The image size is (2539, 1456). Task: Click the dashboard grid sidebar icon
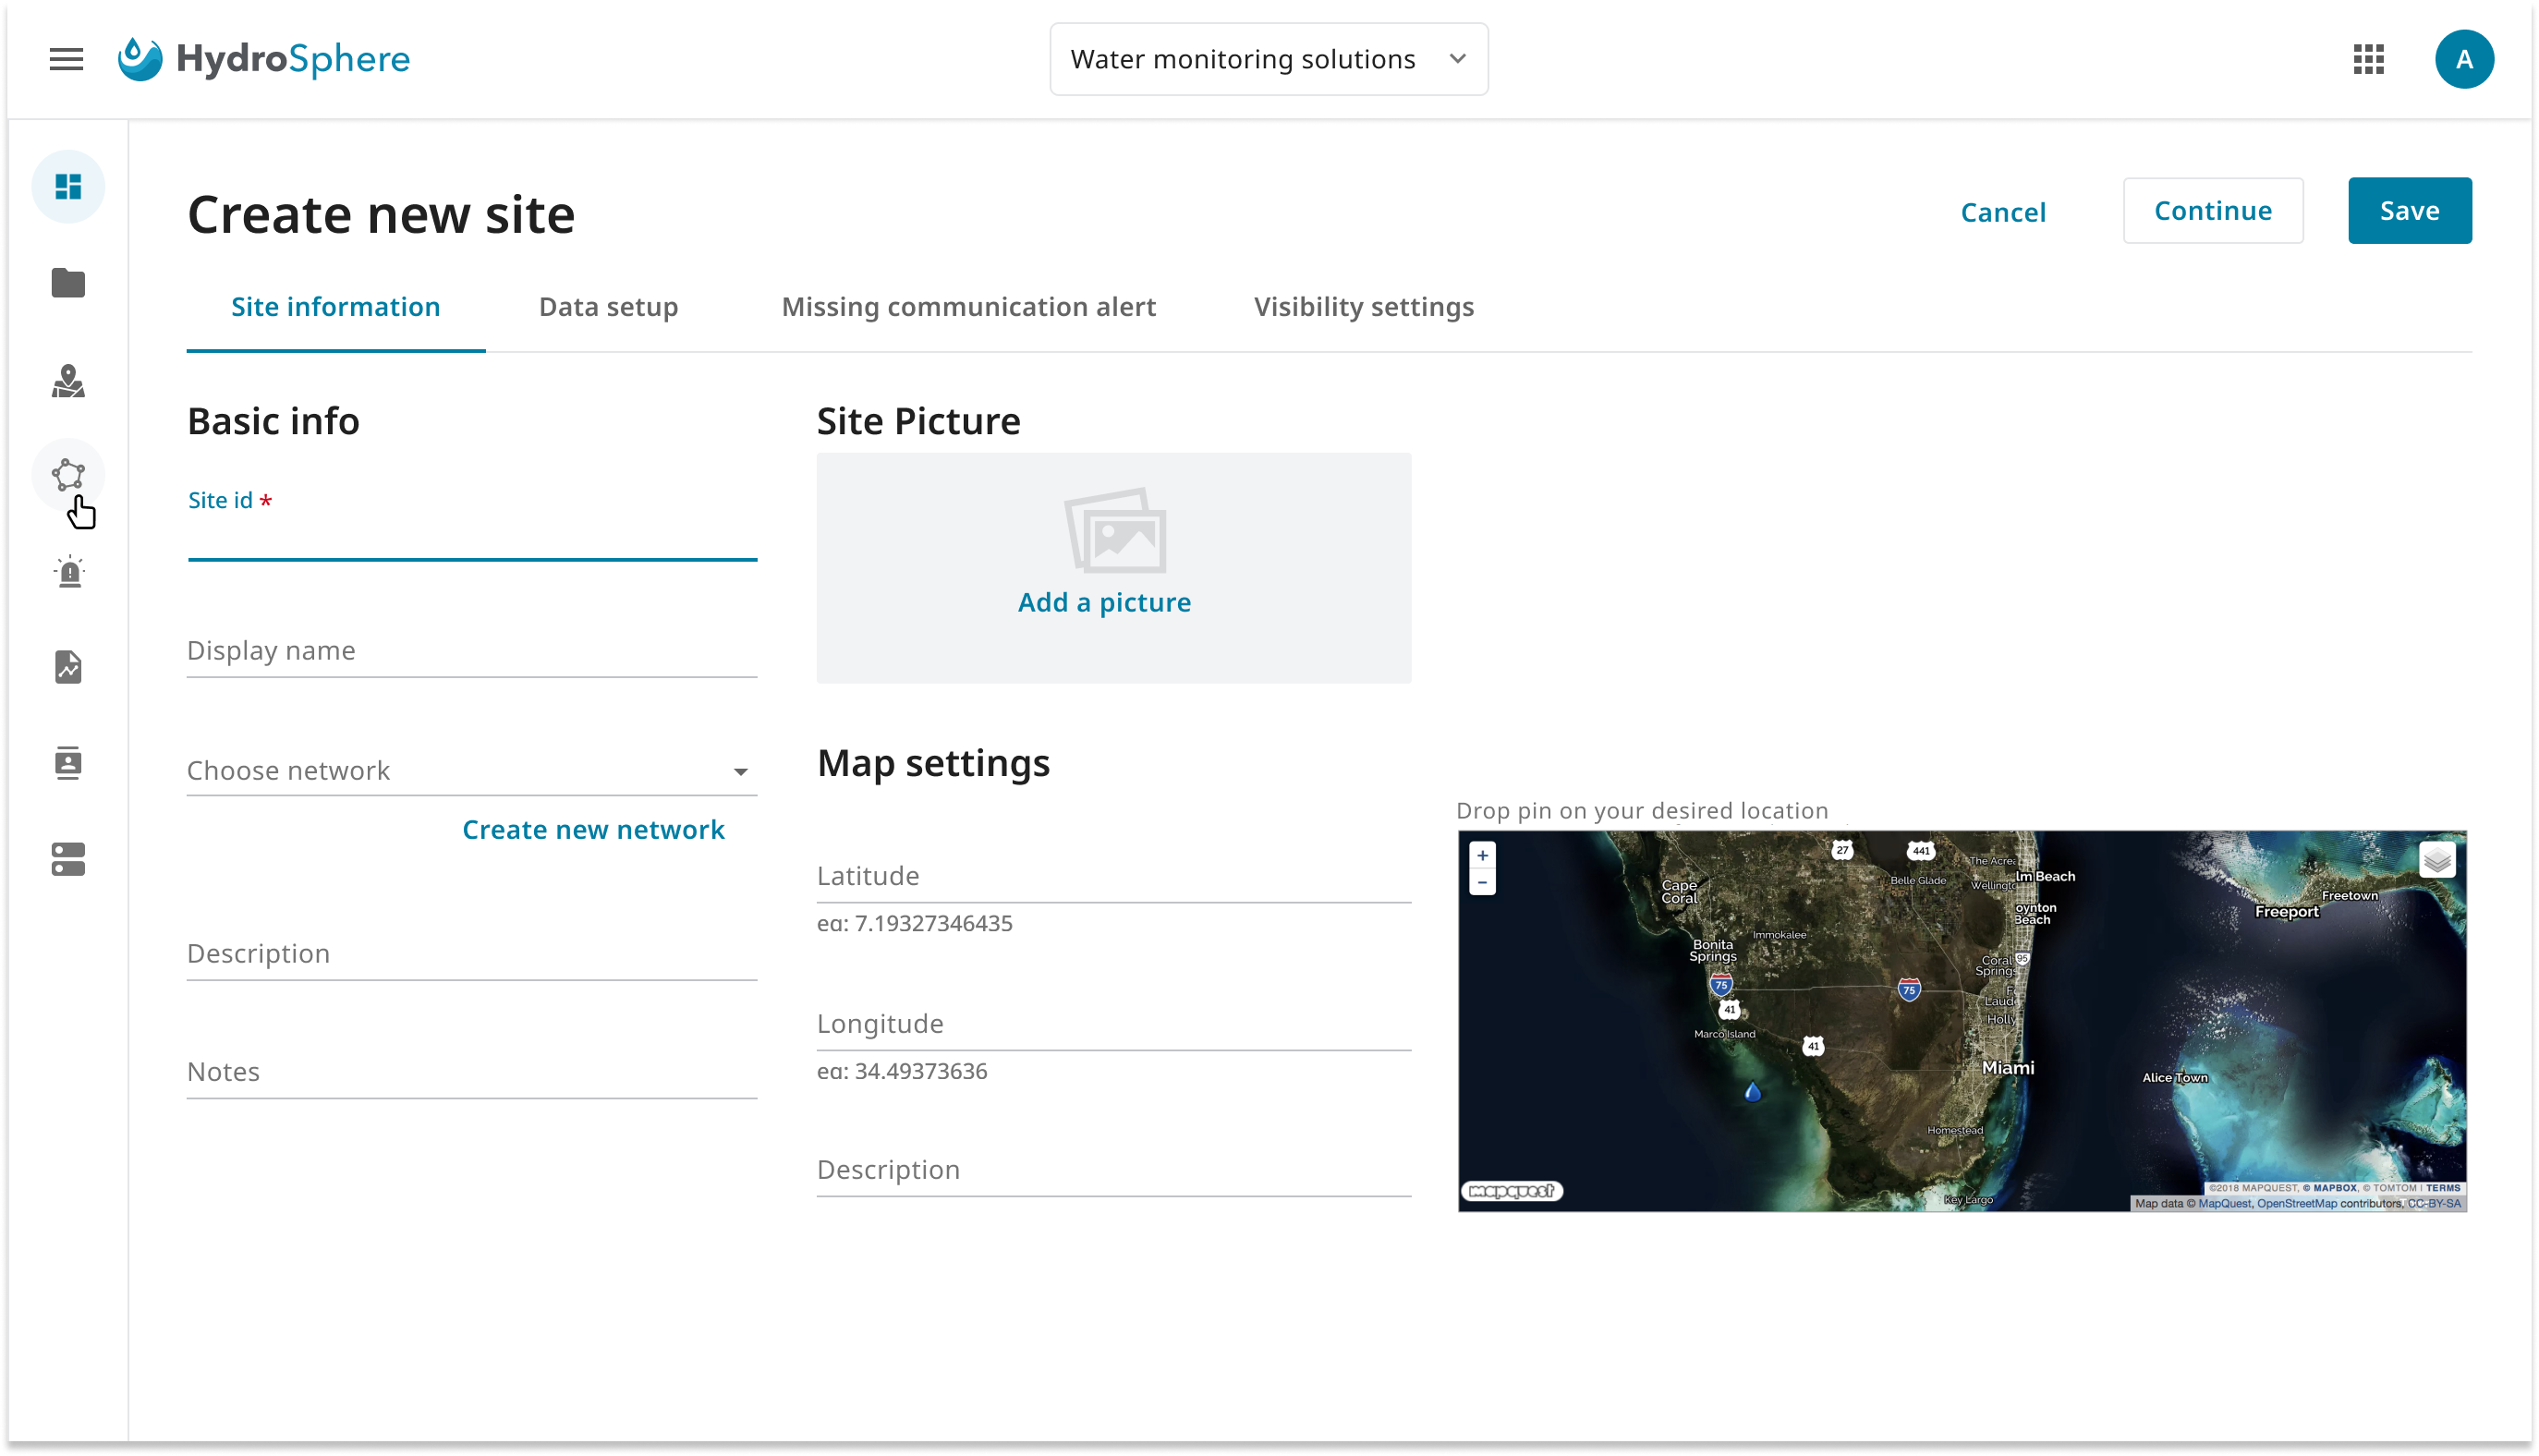(68, 187)
